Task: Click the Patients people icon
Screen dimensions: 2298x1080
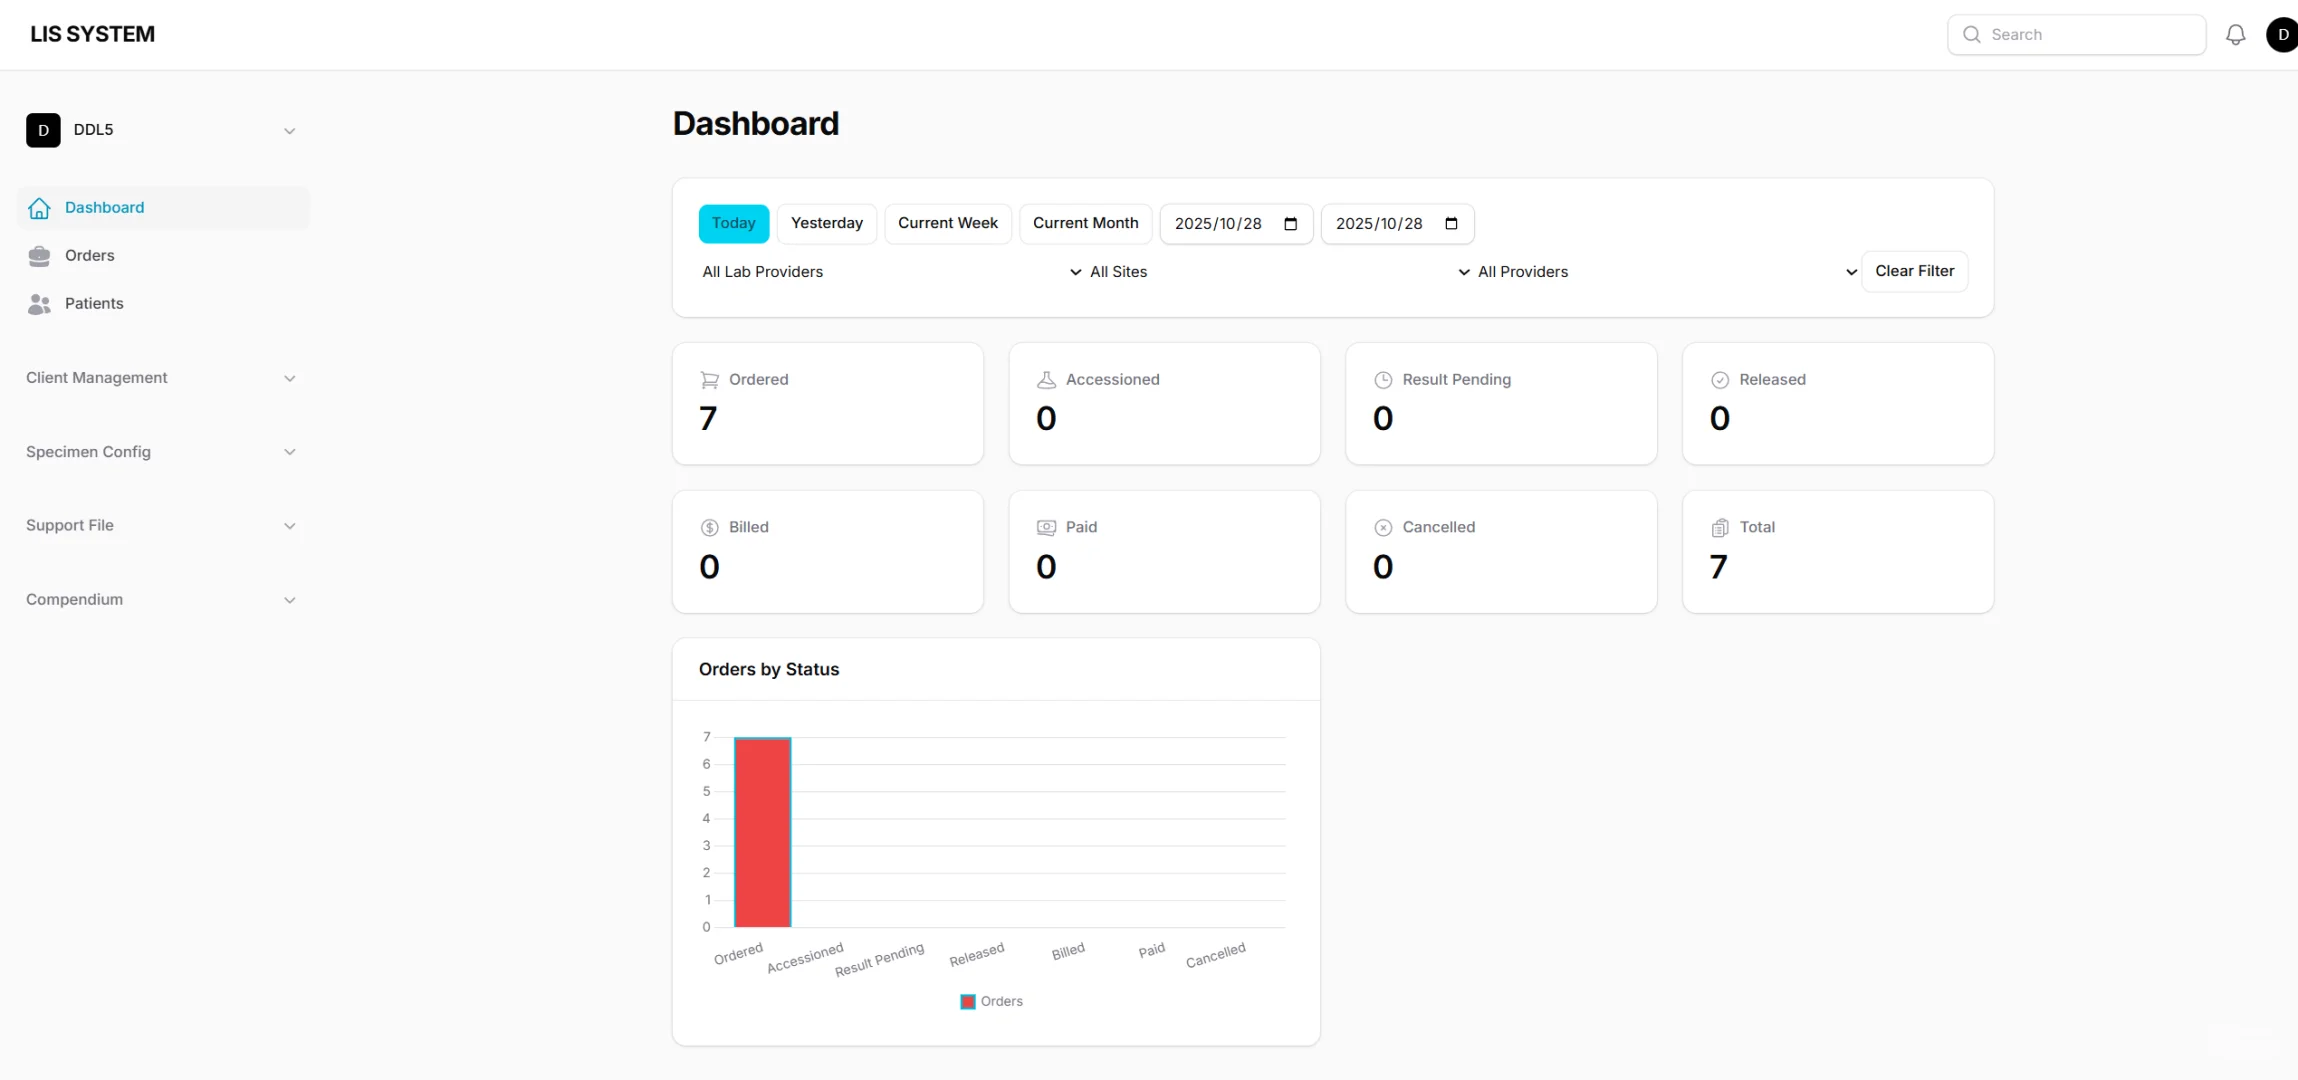Action: click(39, 304)
